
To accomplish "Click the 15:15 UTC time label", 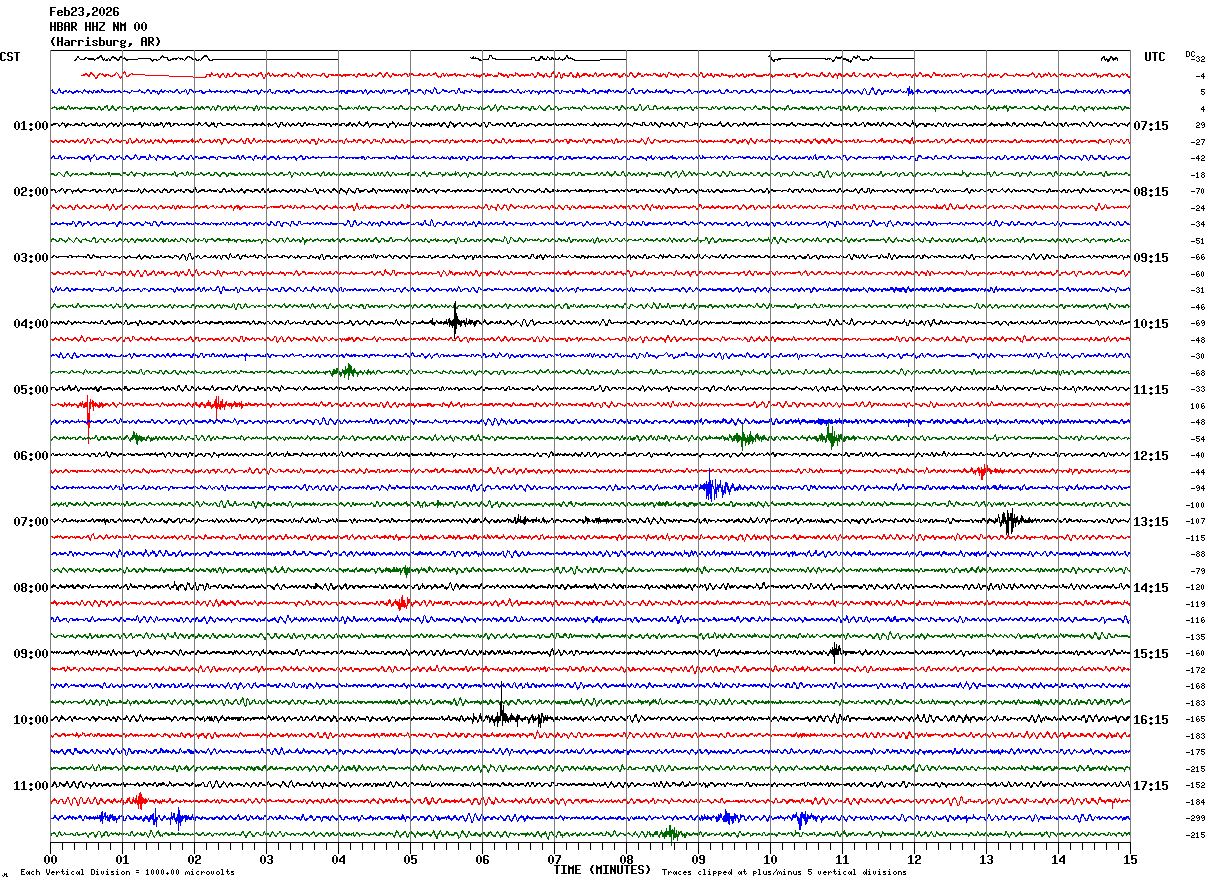I will coord(1151,654).
